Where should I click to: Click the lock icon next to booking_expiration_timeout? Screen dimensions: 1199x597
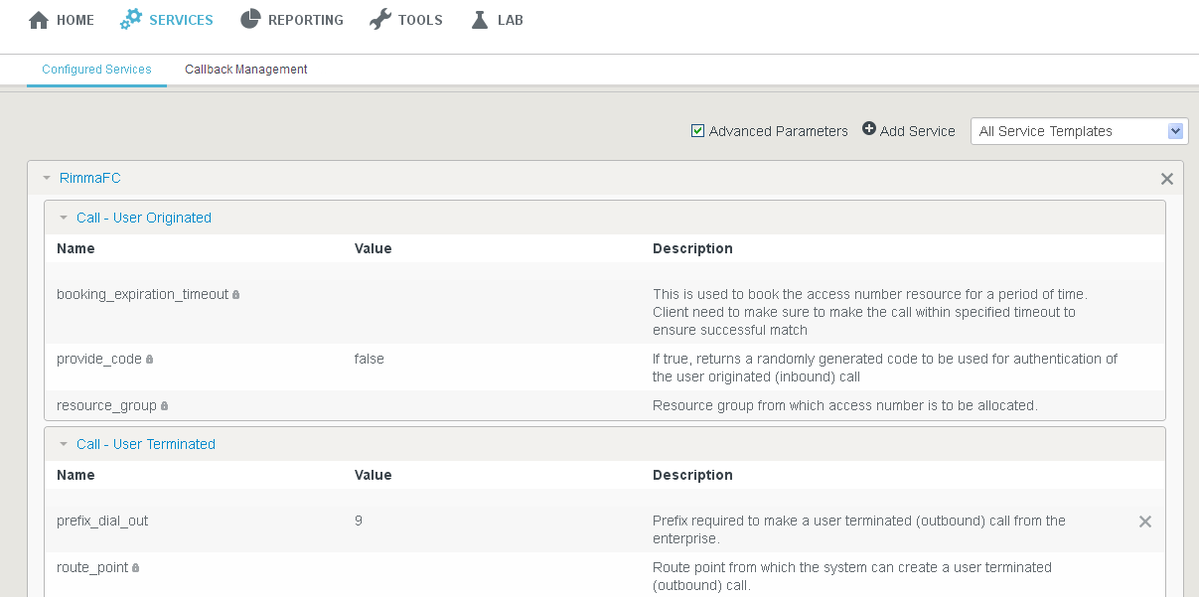coord(236,294)
